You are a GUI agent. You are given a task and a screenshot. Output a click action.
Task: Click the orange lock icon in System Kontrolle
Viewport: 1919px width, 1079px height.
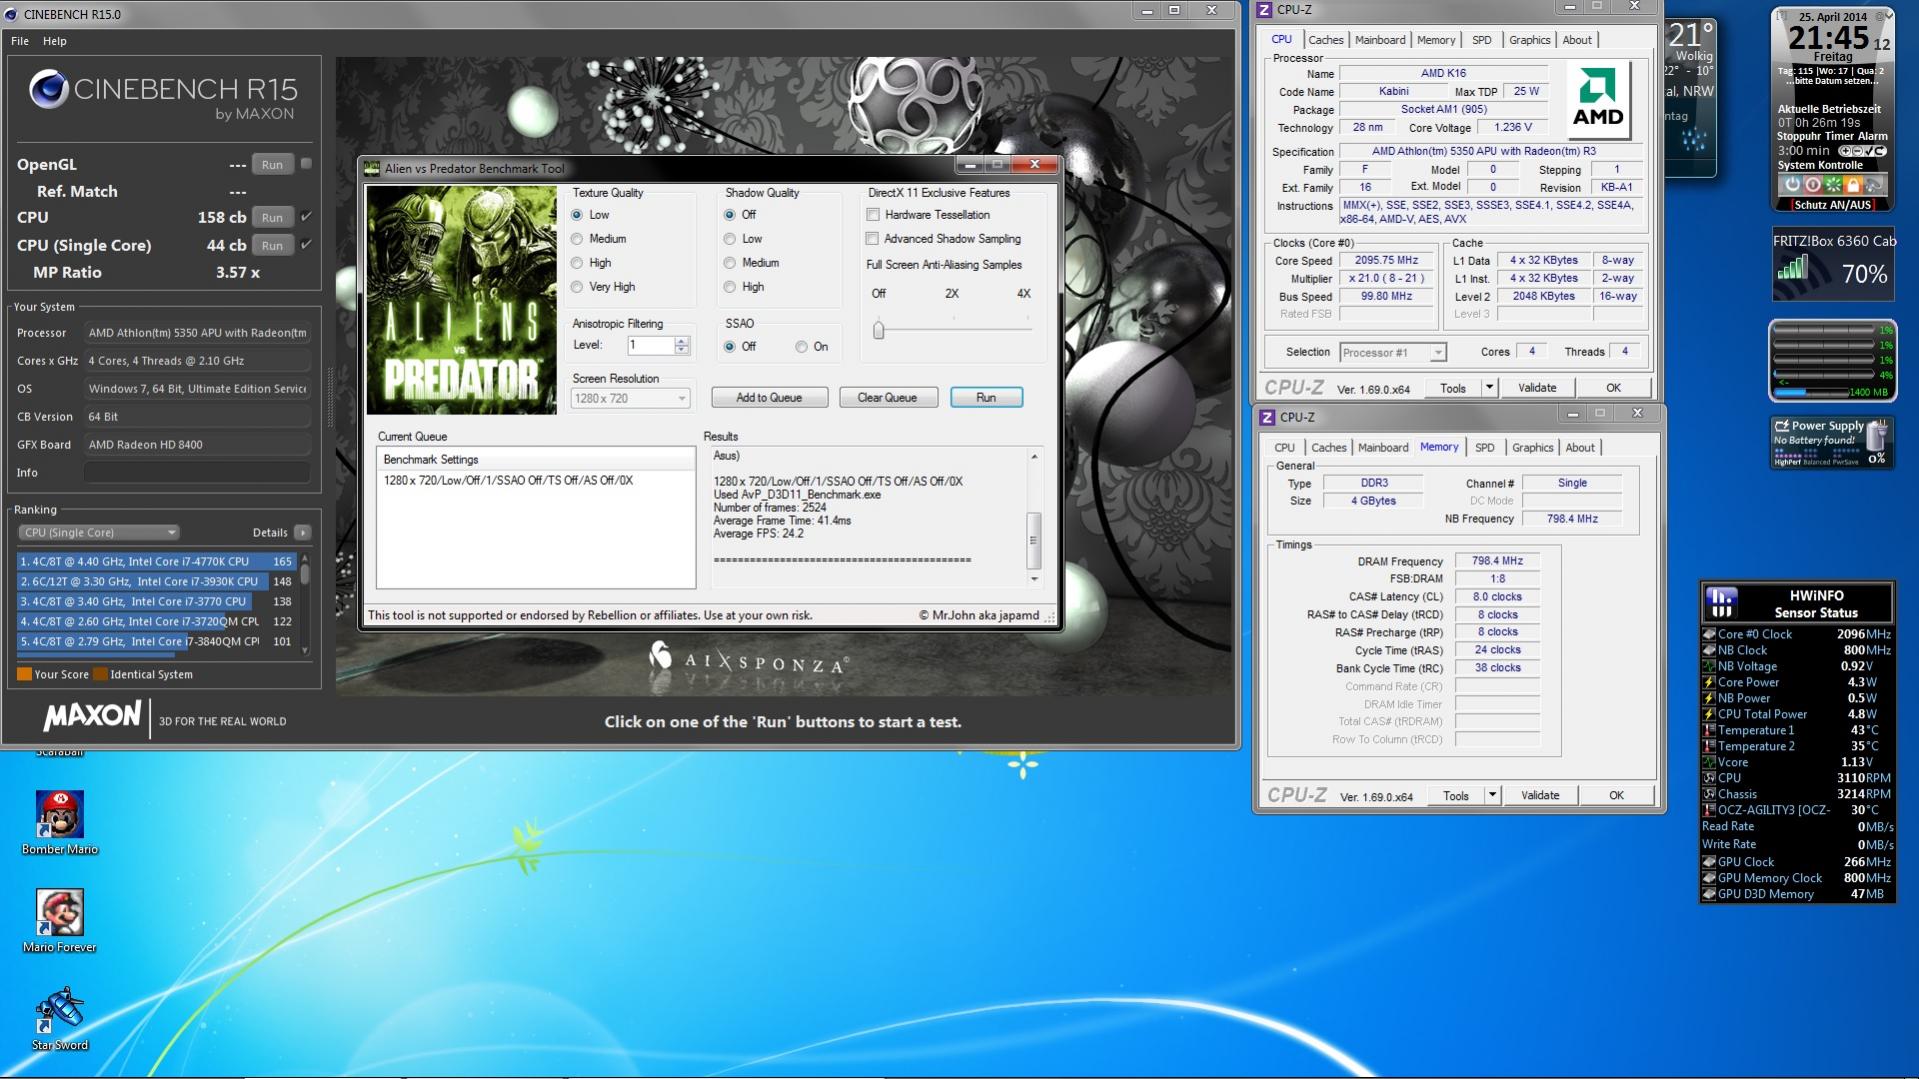click(x=1852, y=184)
